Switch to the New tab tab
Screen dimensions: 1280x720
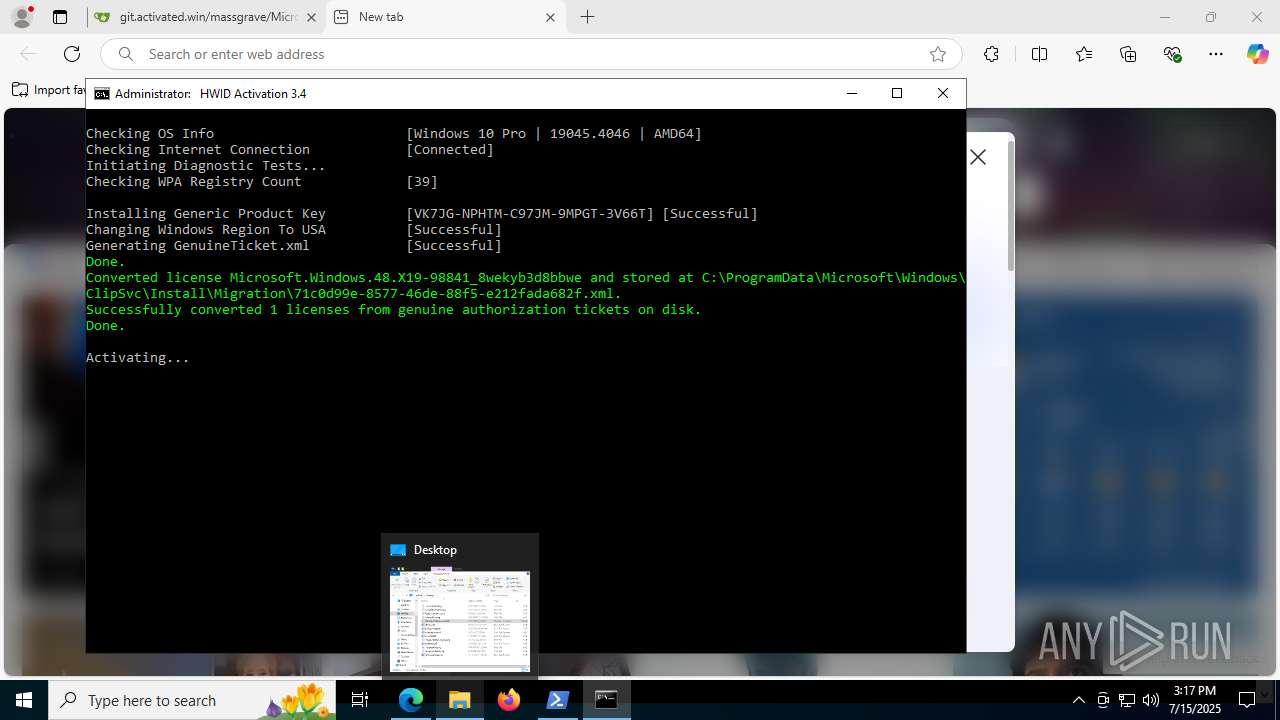pyautogui.click(x=448, y=17)
